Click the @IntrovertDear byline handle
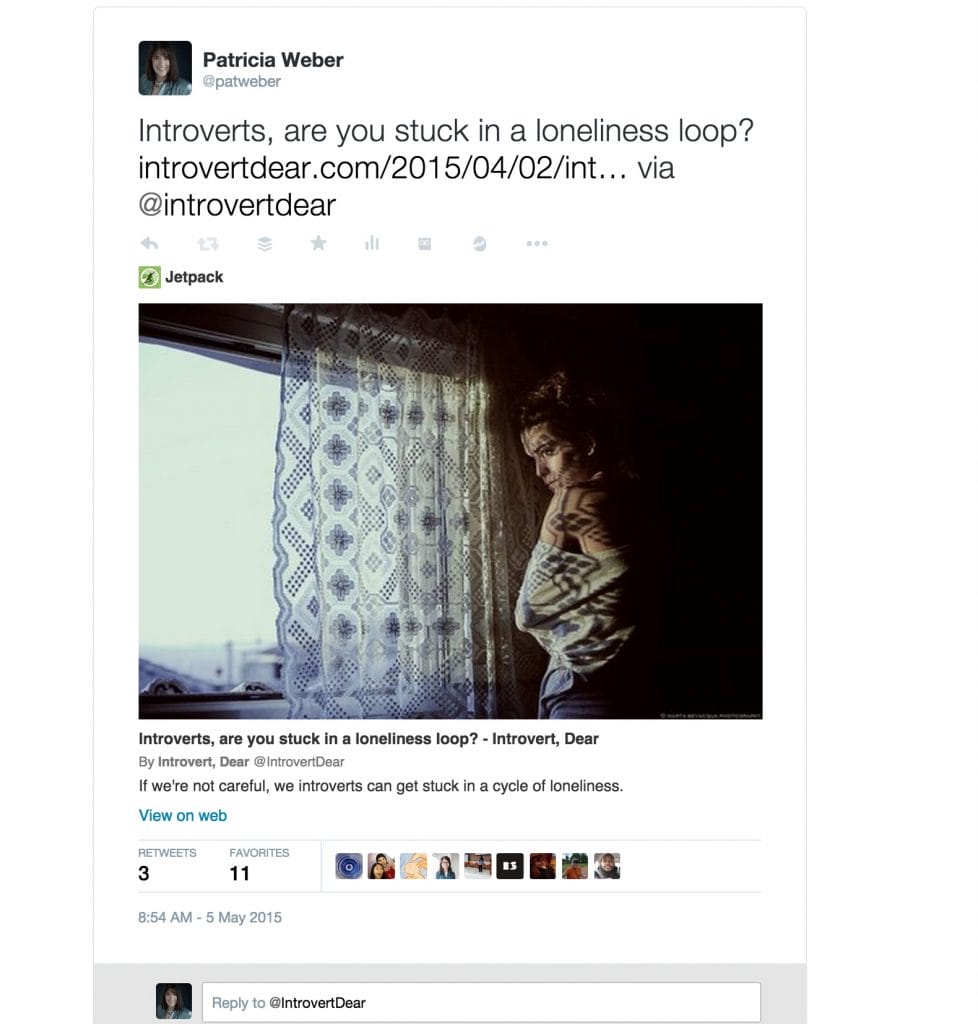 298,762
